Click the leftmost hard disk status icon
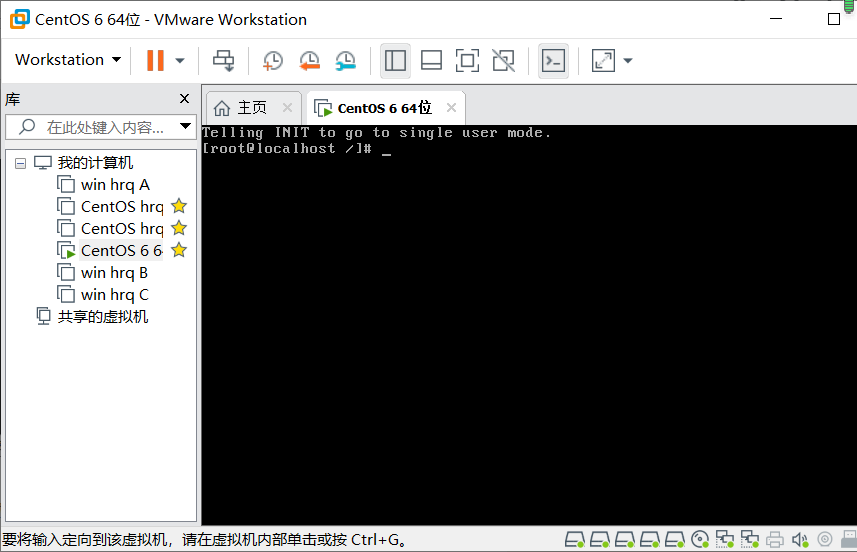This screenshot has width=857, height=552. [574, 540]
